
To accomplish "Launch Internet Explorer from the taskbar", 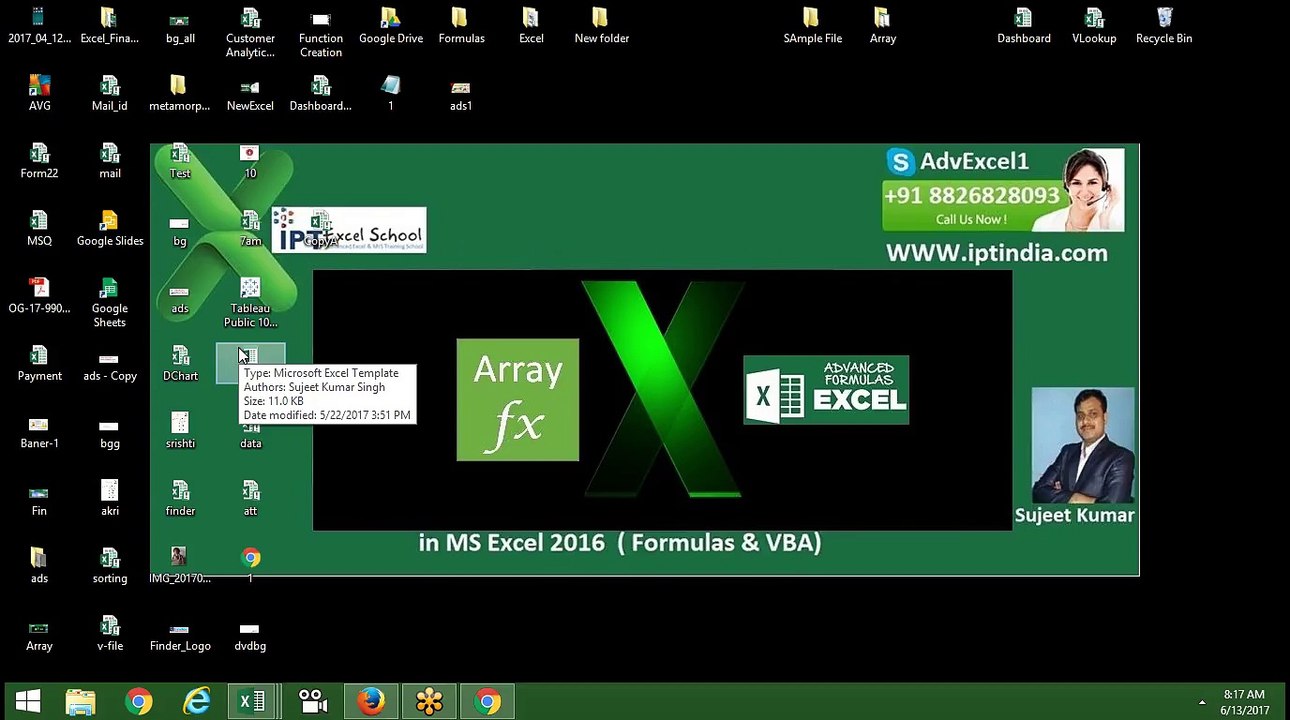I will pos(196,702).
